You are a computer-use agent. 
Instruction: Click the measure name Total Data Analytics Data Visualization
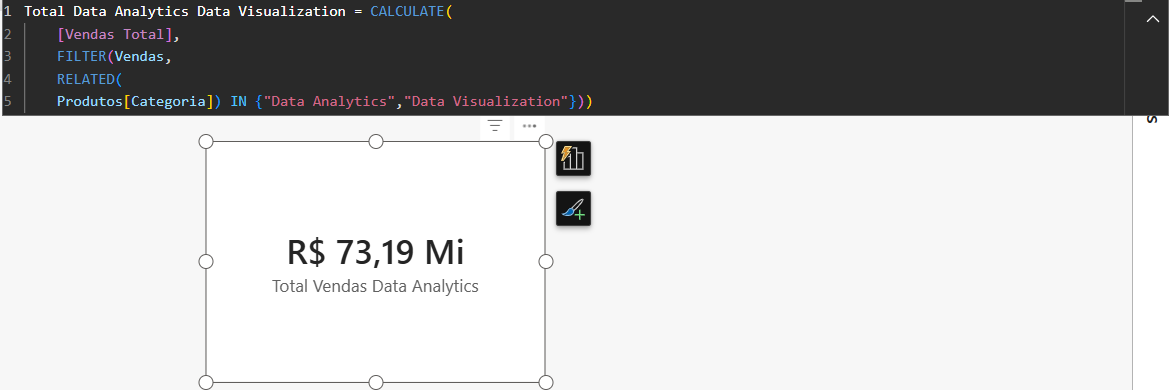tap(185, 12)
